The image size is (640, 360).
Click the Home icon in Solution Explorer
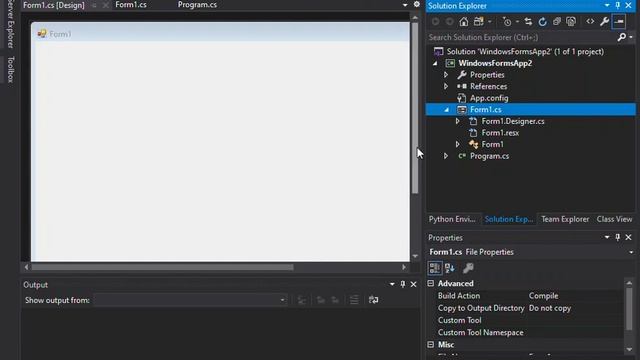point(464,22)
